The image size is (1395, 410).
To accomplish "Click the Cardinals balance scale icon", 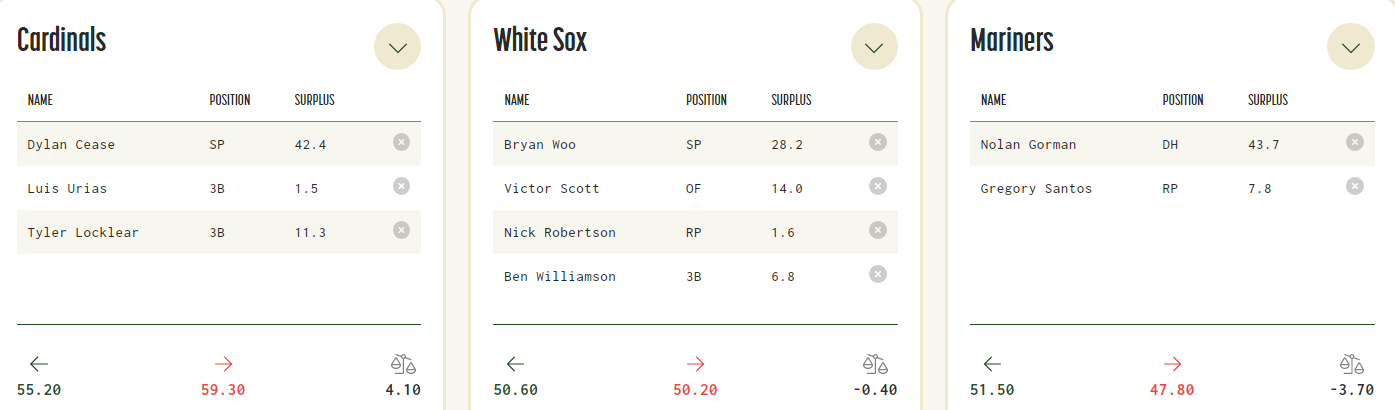I will [x=402, y=364].
